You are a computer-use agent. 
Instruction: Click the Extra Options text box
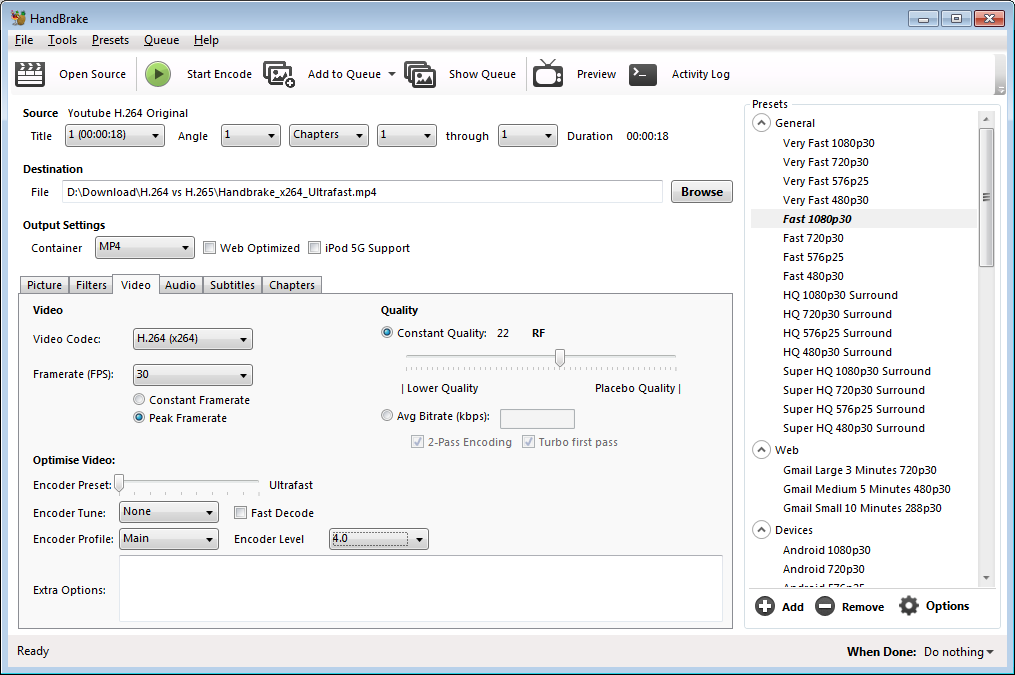tap(421, 588)
